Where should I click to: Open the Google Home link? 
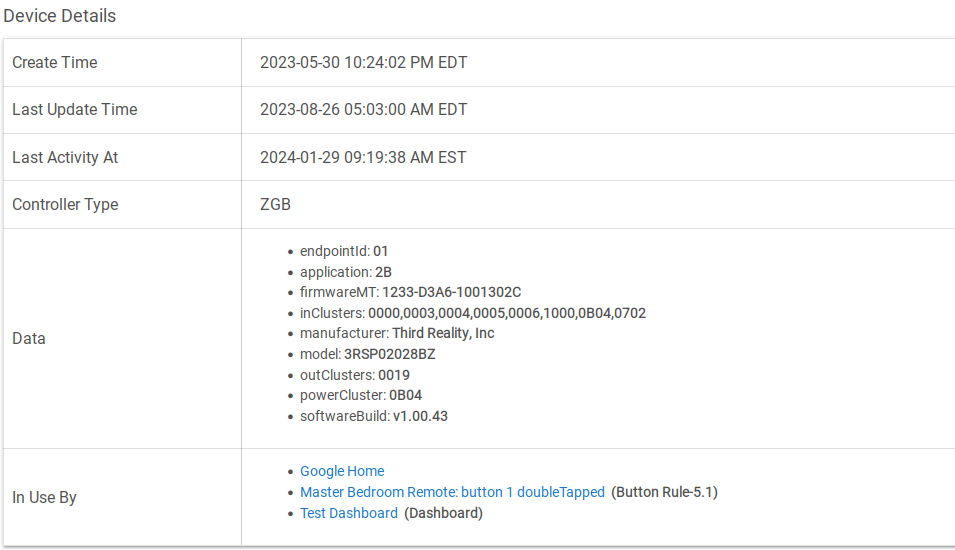click(x=342, y=471)
